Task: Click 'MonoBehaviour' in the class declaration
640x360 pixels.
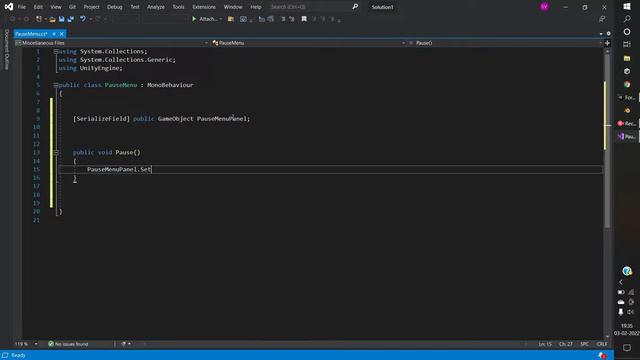Action: pos(170,85)
